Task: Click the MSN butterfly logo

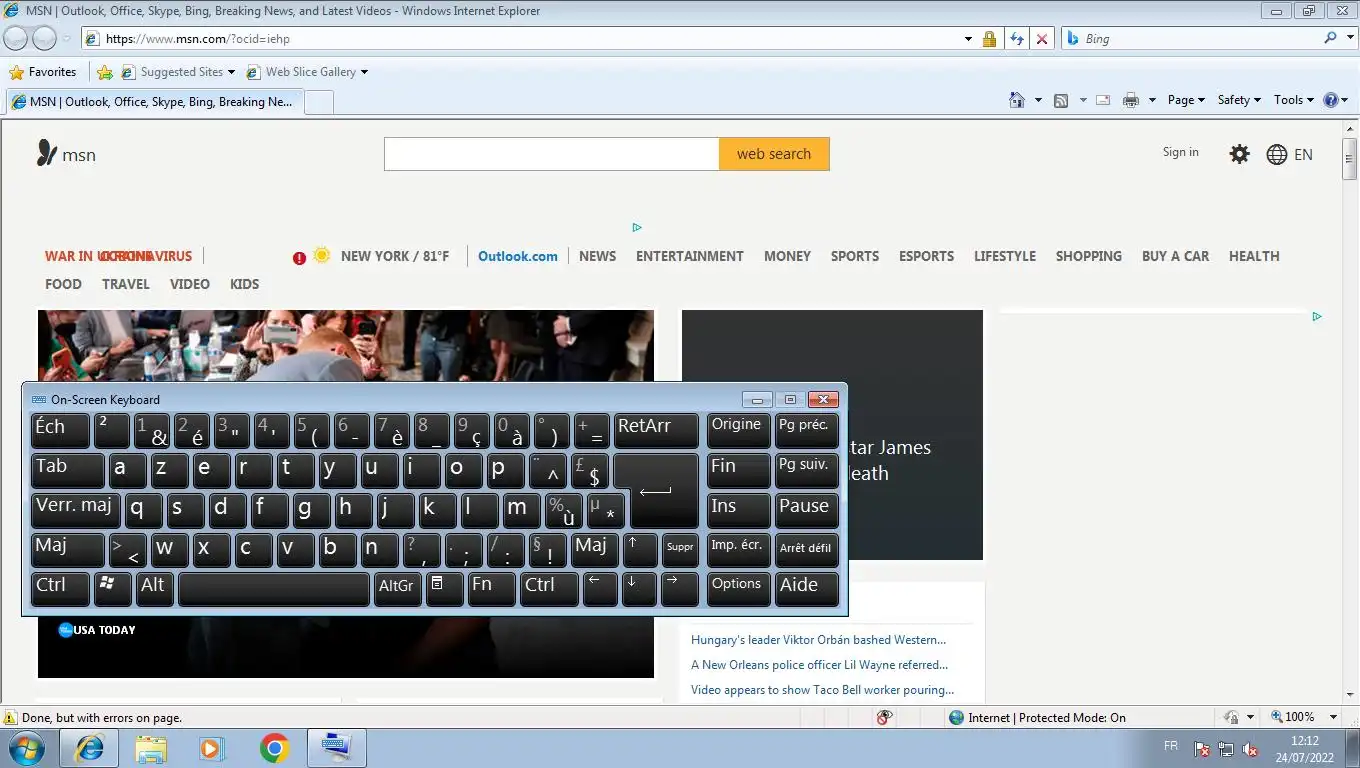Action: pos(47,153)
